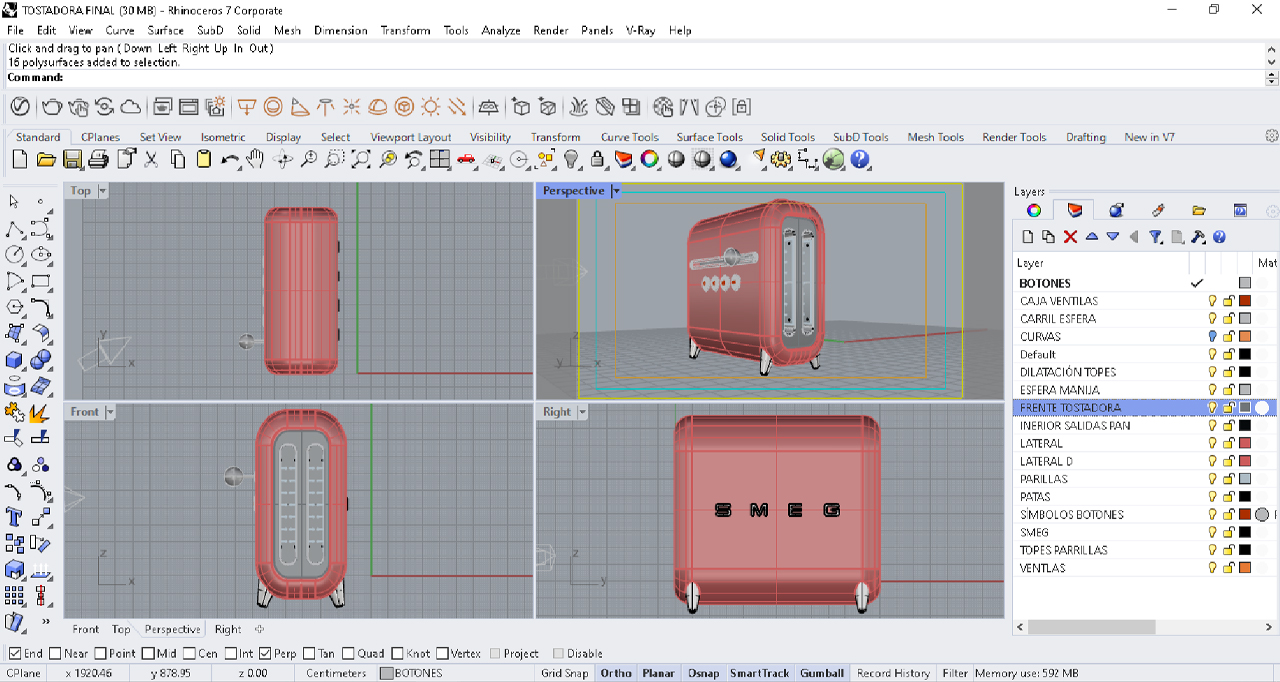Click the Undo arrow icon
The width and height of the screenshot is (1280, 682).
(230, 159)
